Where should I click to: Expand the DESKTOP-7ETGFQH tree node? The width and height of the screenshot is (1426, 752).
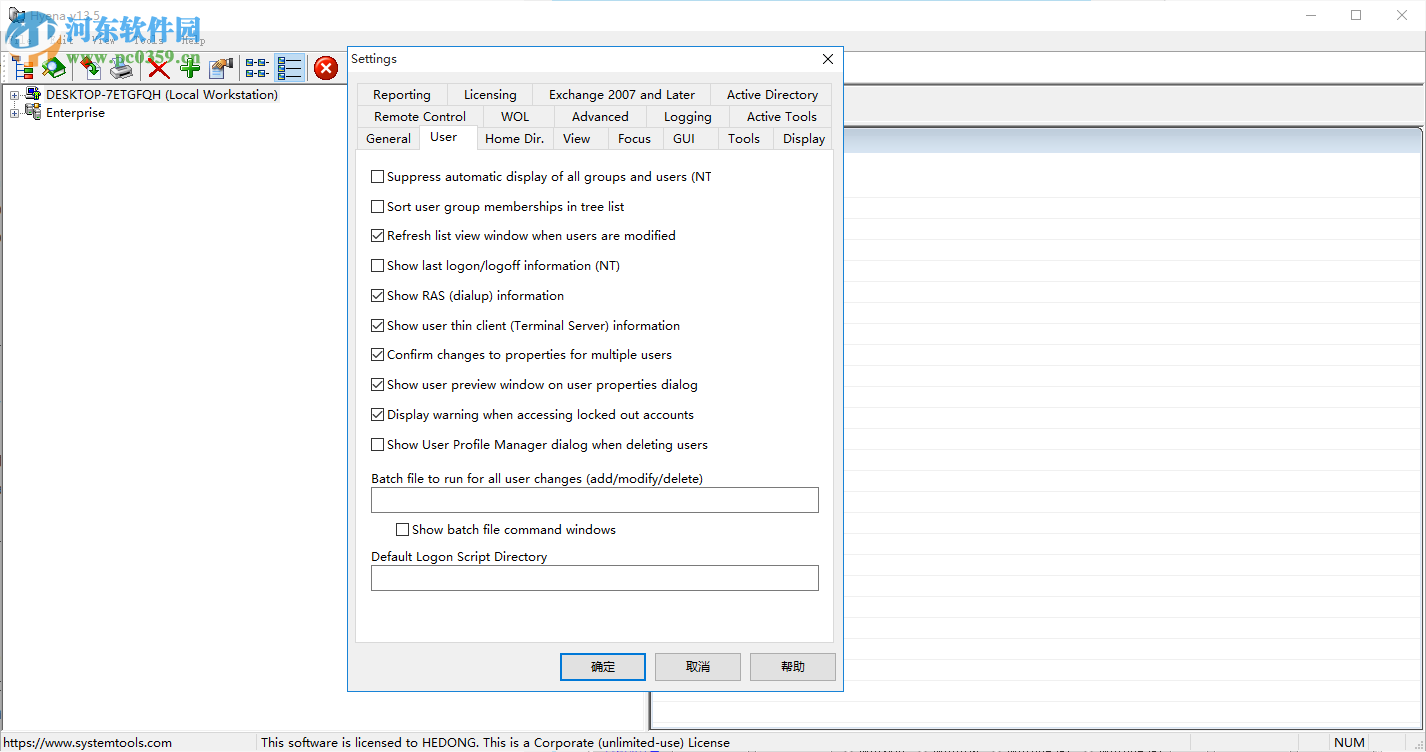15,96
